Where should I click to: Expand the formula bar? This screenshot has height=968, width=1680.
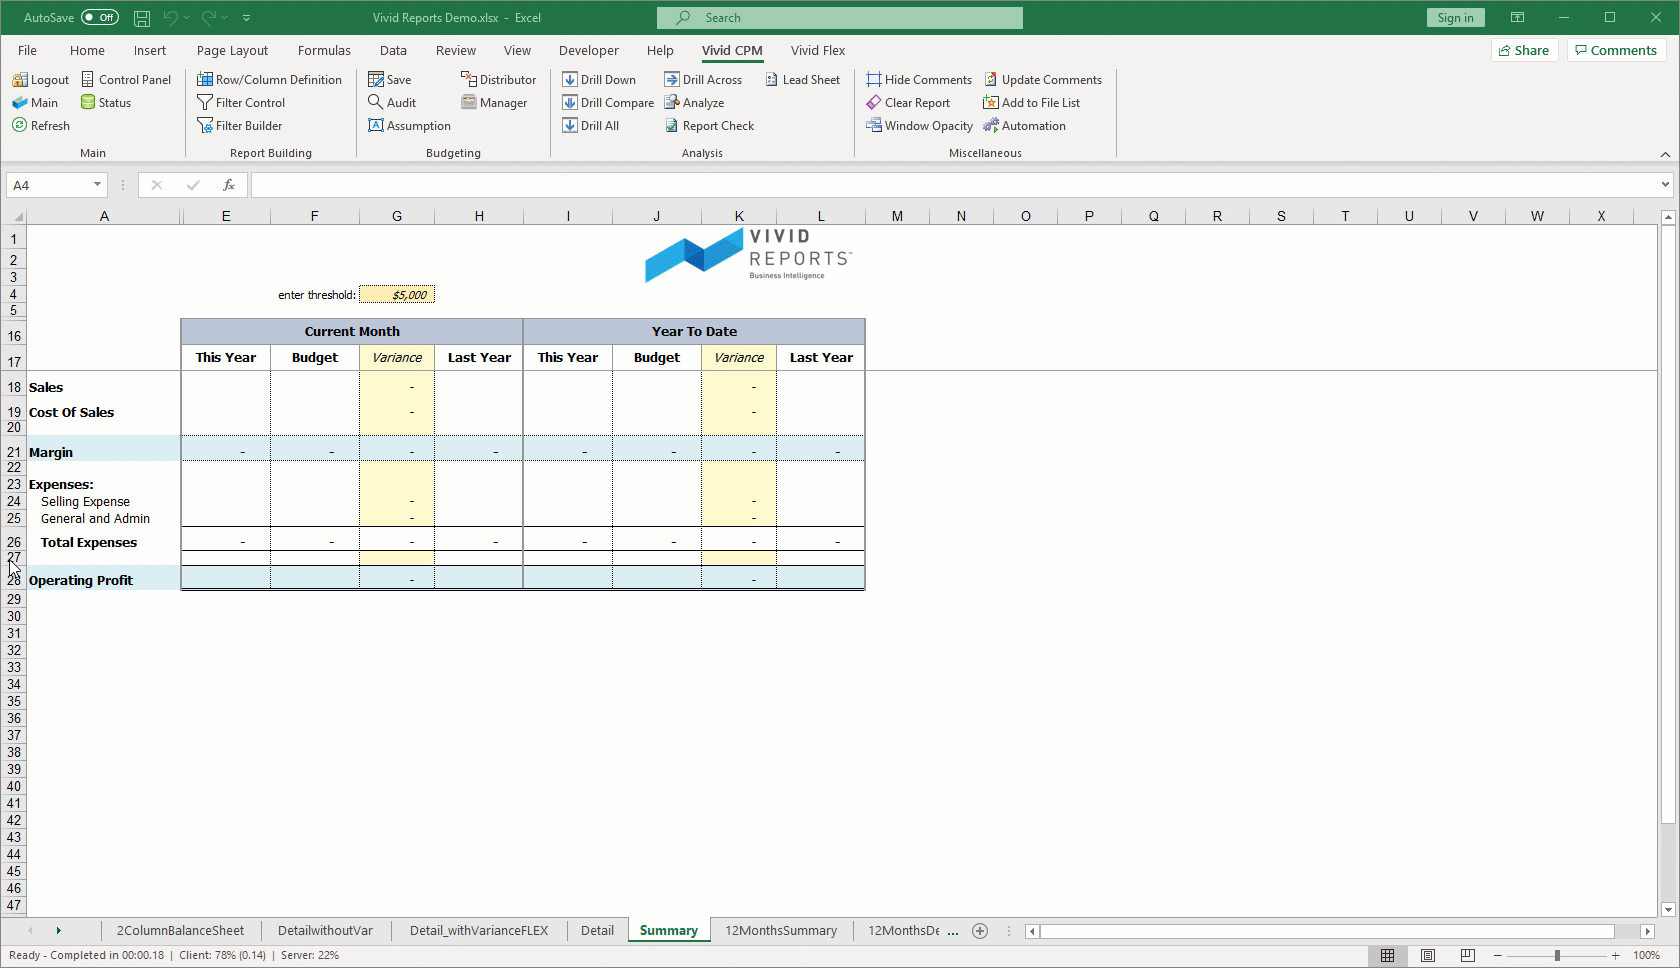pyautogui.click(x=1665, y=185)
